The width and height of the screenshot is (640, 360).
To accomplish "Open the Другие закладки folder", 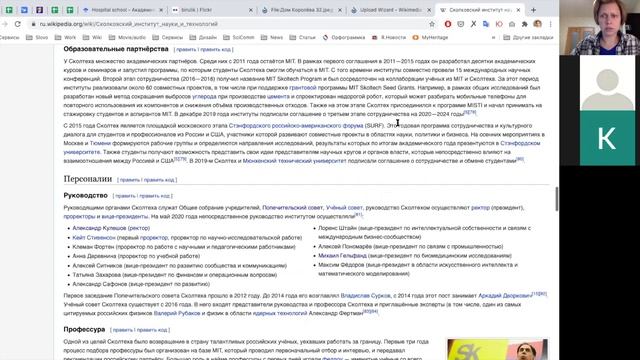I will pos(529,37).
